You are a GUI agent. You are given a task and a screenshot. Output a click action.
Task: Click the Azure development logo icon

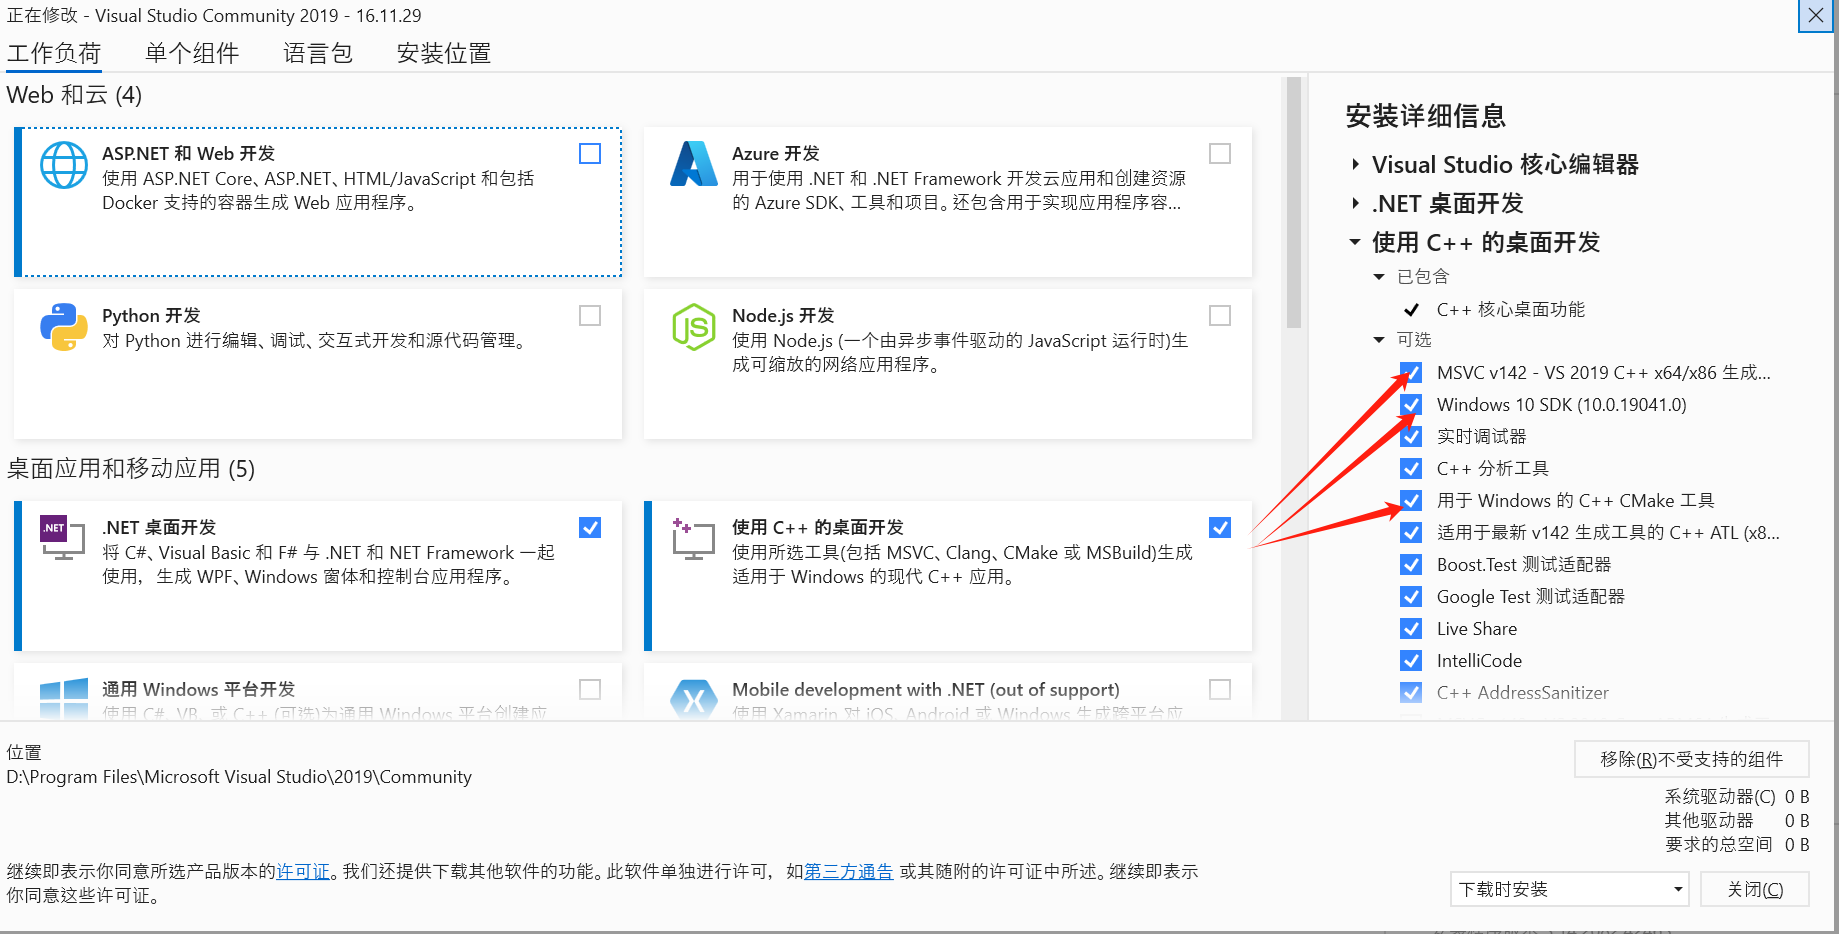(694, 164)
